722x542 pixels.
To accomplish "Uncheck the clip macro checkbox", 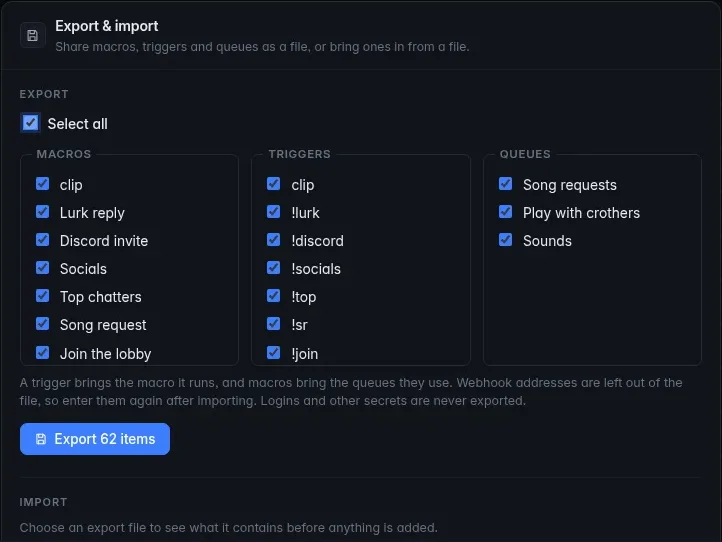I will (42, 184).
